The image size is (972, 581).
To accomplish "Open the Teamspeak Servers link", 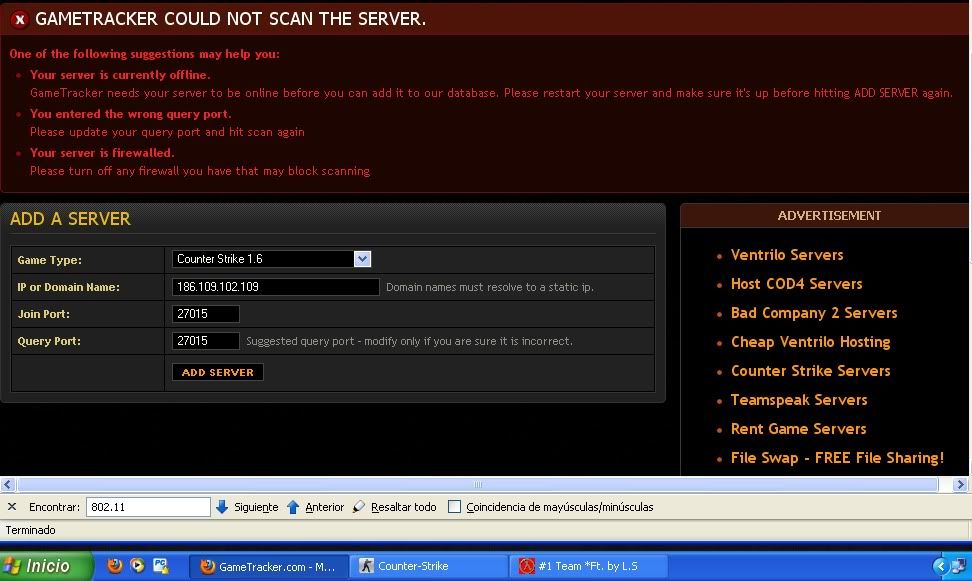I will 798,400.
